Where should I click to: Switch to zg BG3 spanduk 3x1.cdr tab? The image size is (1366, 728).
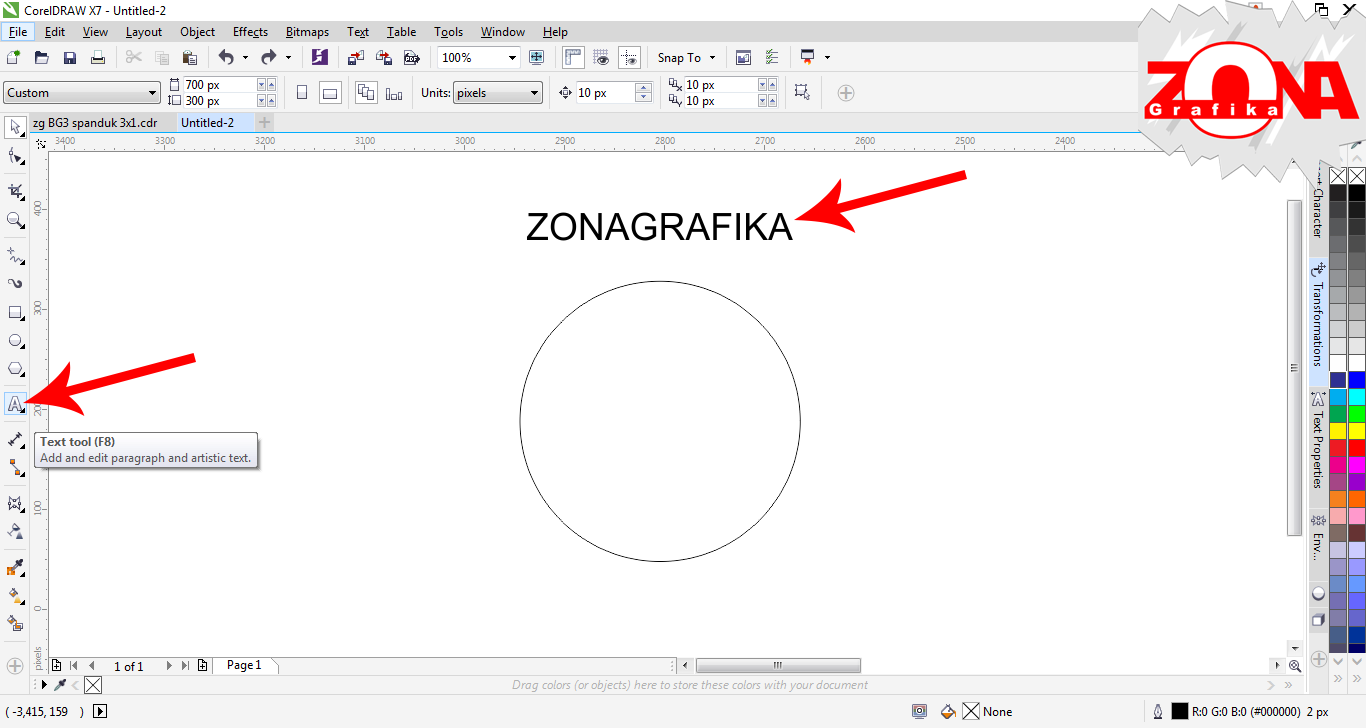pyautogui.click(x=95, y=123)
